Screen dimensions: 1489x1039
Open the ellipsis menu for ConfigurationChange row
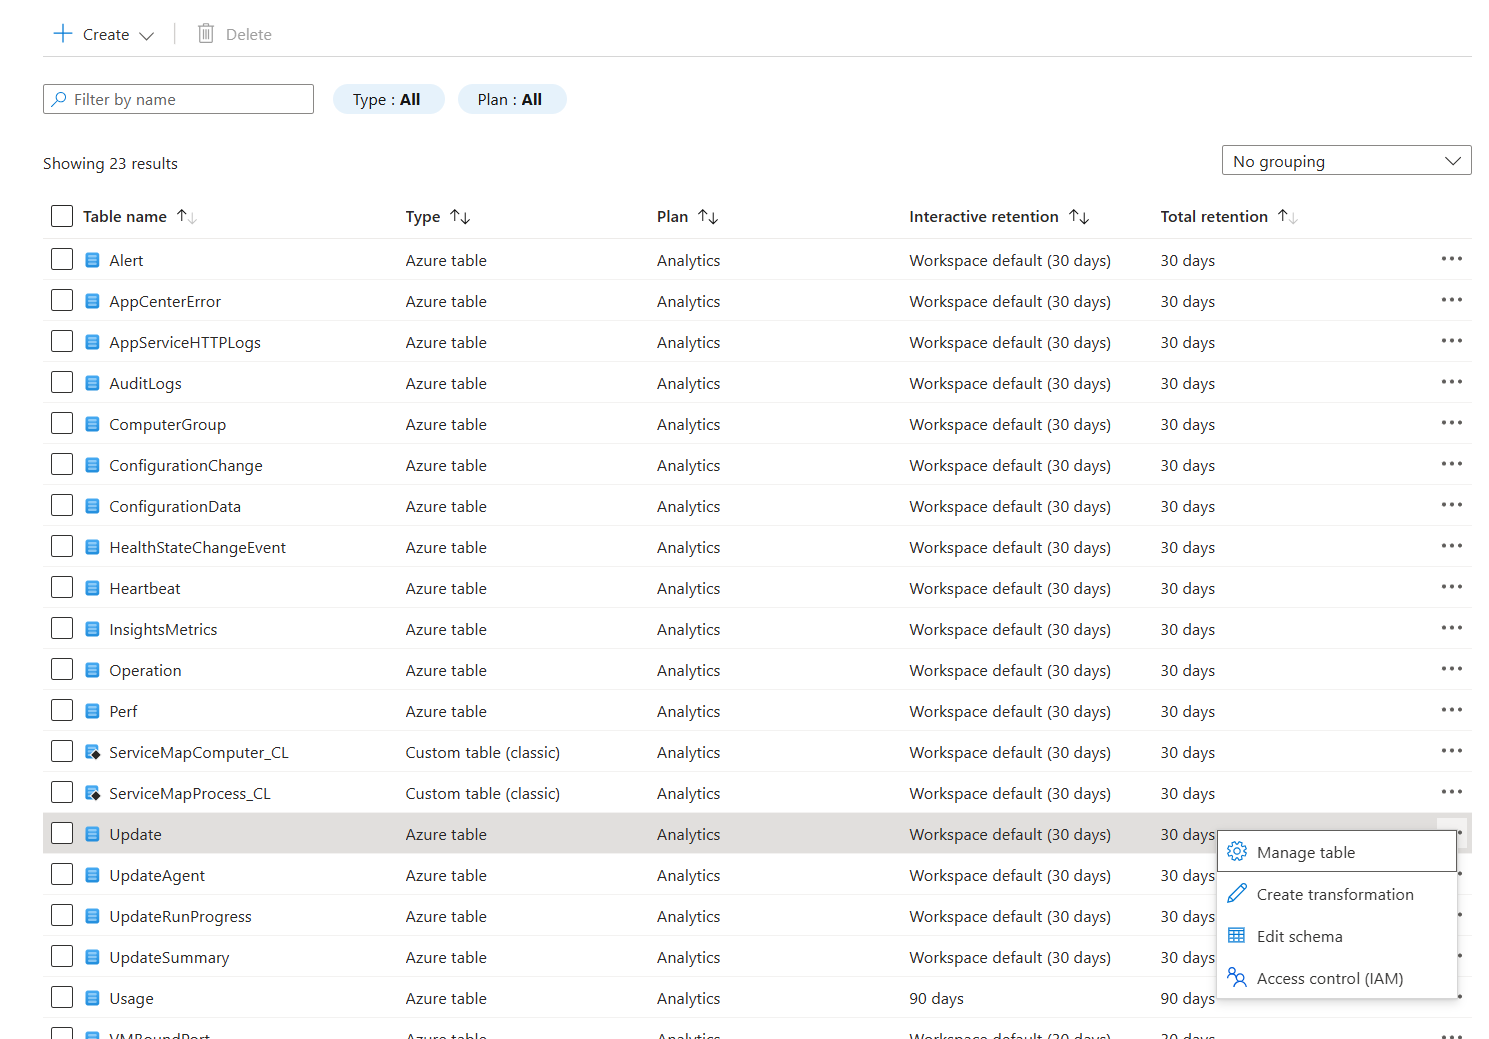1451,464
